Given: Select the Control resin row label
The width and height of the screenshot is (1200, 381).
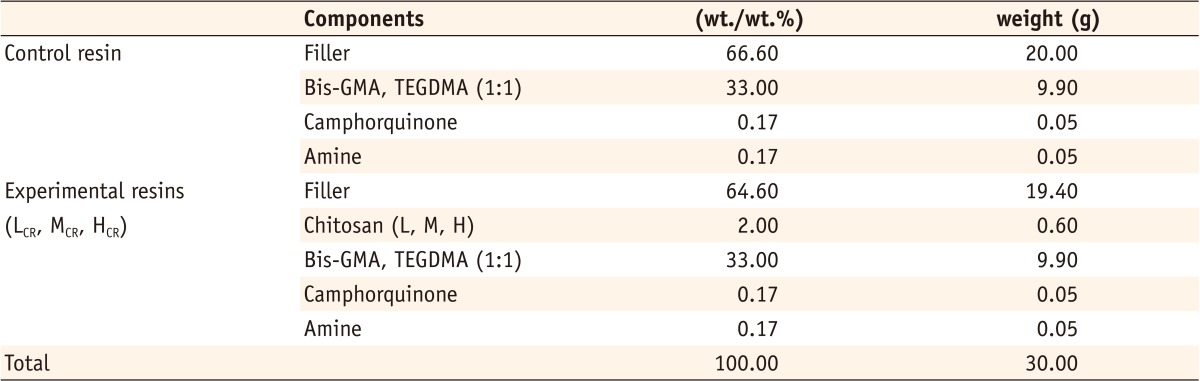Looking at the screenshot, I should [63, 53].
